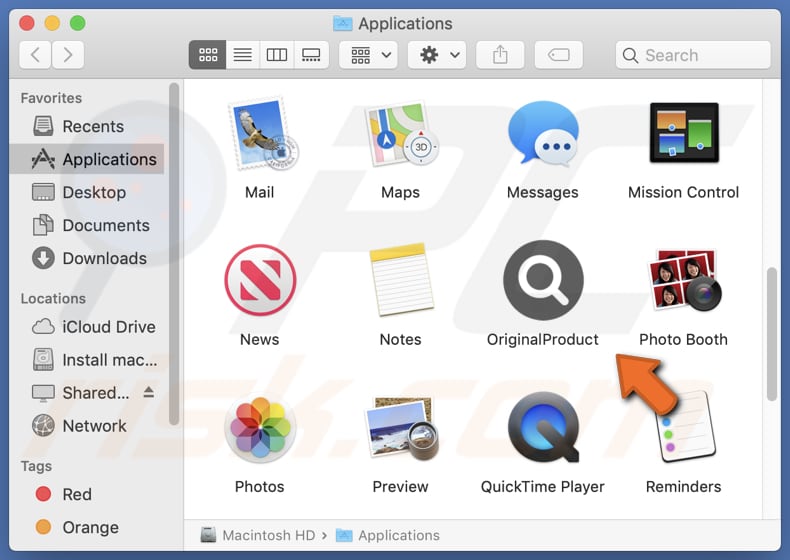
Task: Click the Search field
Action: click(693, 54)
